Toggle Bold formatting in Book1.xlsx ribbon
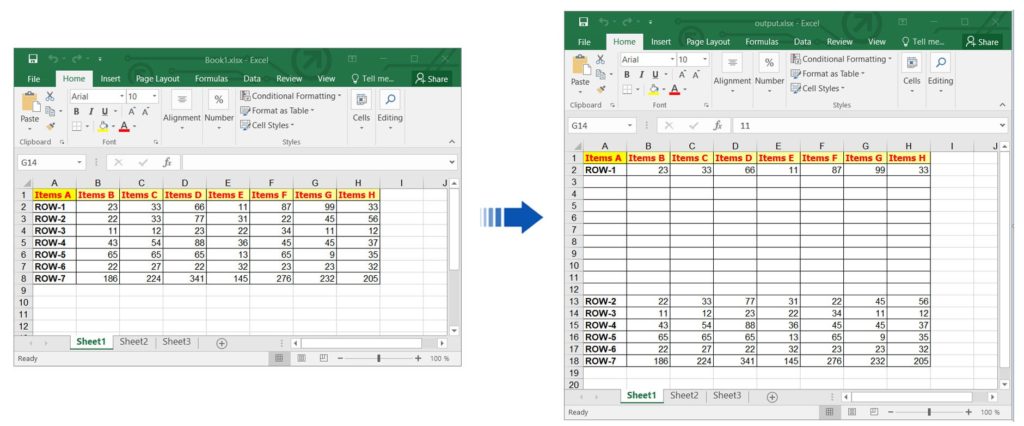 (76, 111)
